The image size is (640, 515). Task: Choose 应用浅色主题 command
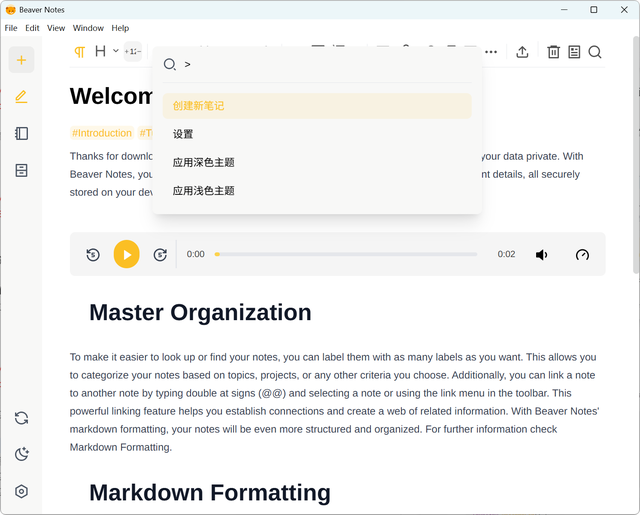(317, 191)
